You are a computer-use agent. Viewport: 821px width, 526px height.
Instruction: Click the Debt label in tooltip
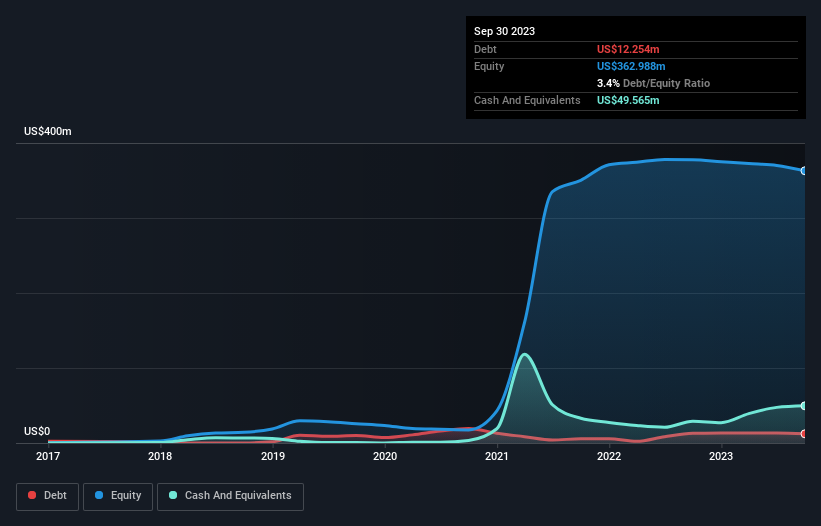tap(485, 49)
